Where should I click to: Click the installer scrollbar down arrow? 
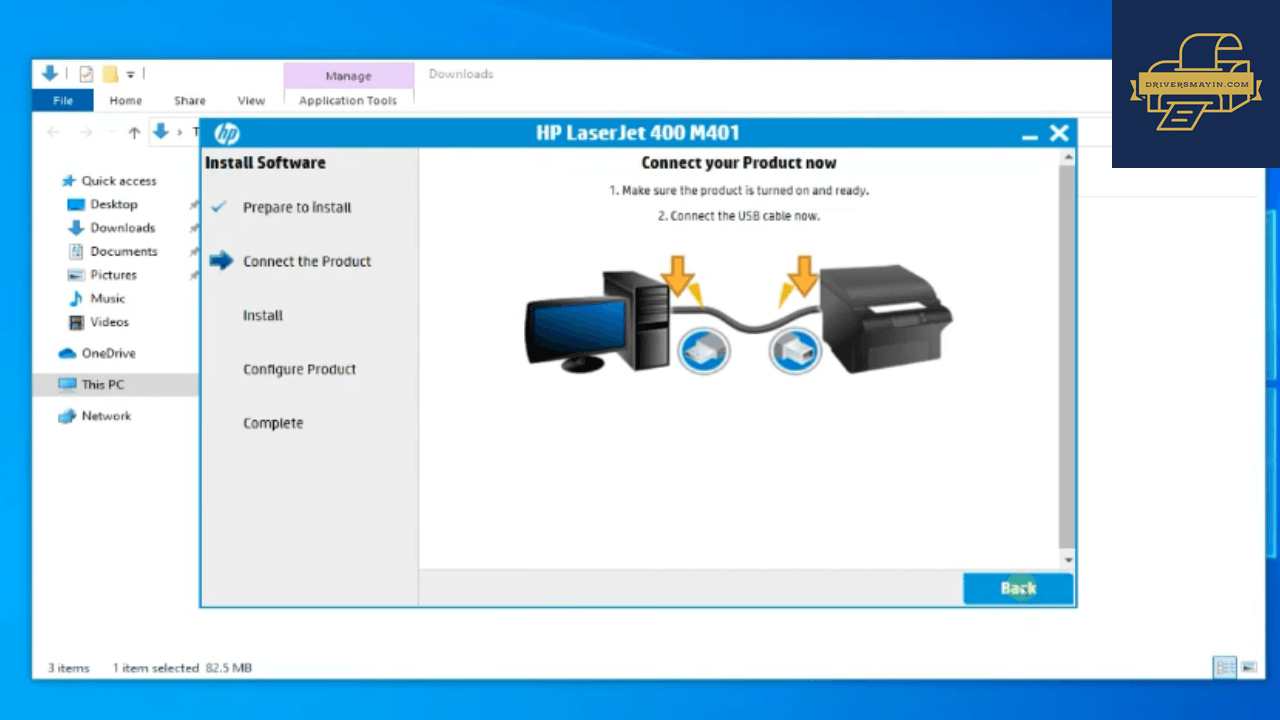tap(1068, 560)
